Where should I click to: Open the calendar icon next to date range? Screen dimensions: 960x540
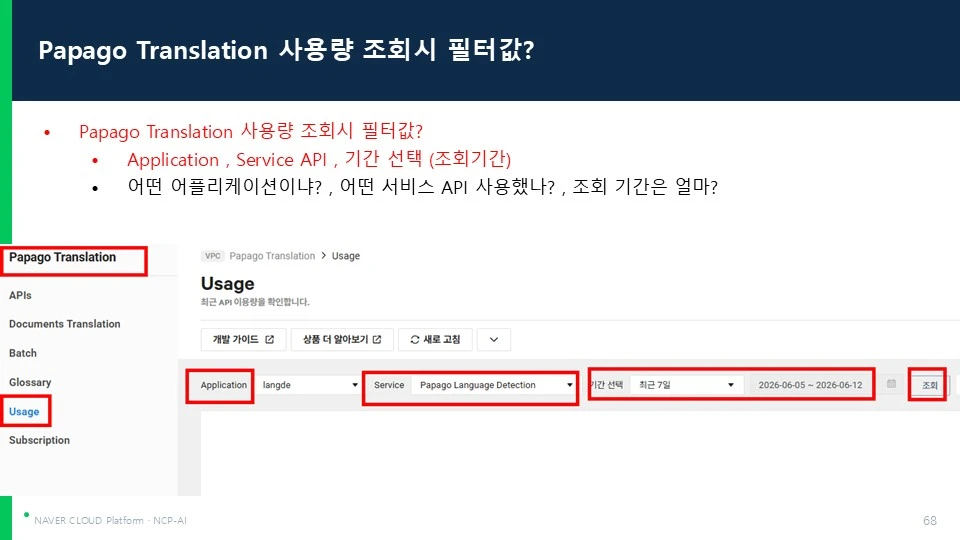point(891,384)
